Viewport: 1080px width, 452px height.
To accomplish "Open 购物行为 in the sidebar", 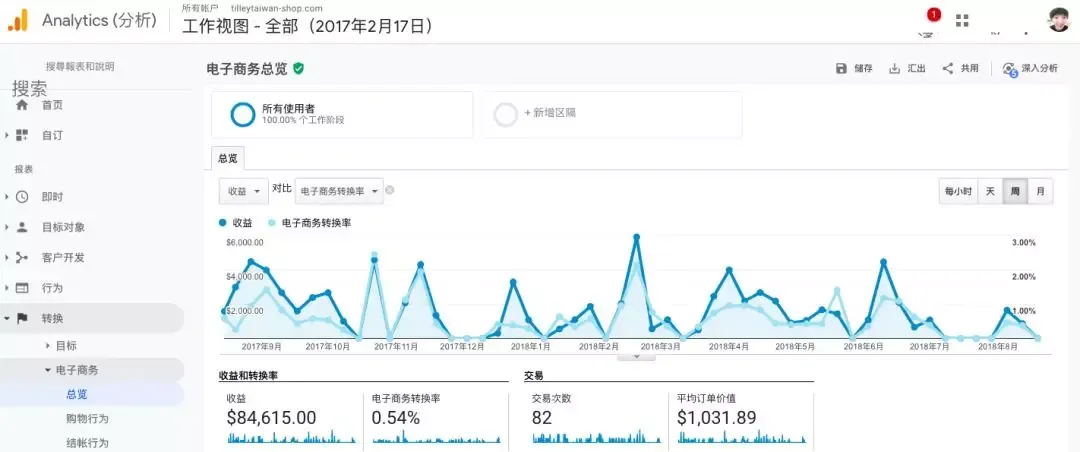I will coord(87,418).
